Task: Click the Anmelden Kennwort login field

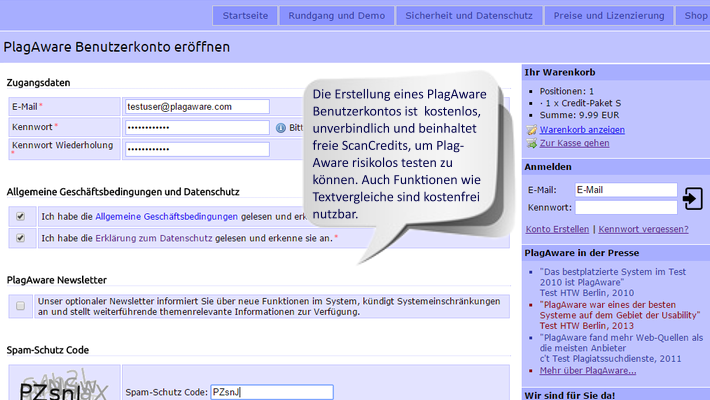Action: [x=626, y=207]
